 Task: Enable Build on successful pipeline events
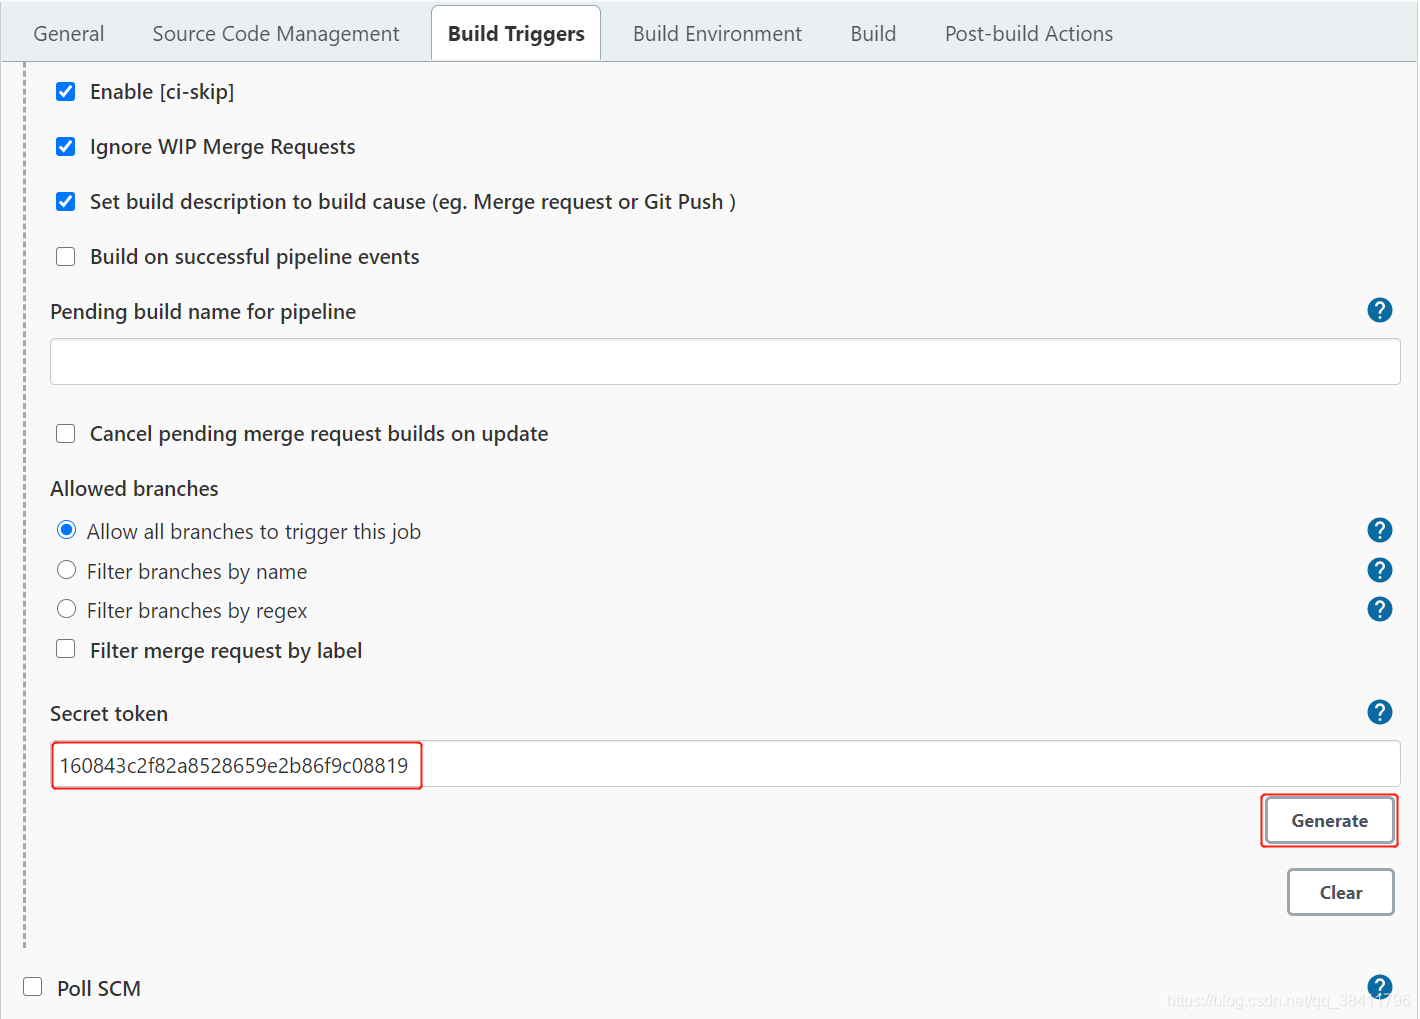[66, 257]
